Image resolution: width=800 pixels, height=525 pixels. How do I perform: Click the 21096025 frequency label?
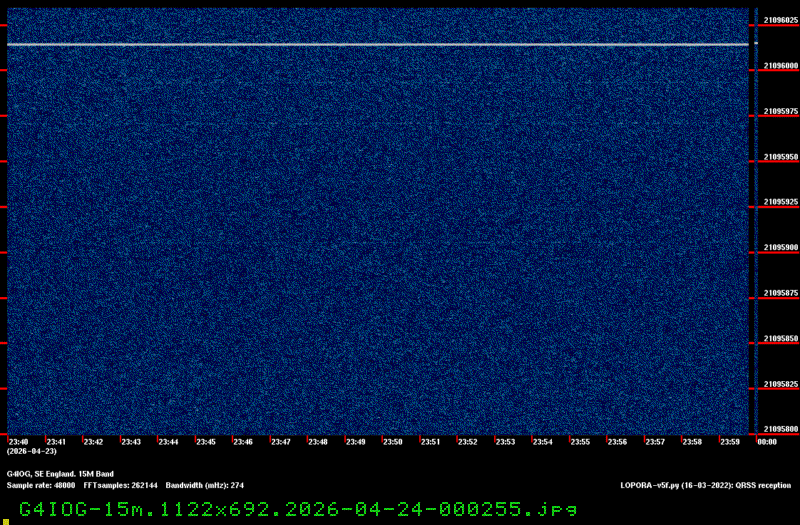[x=780, y=20]
